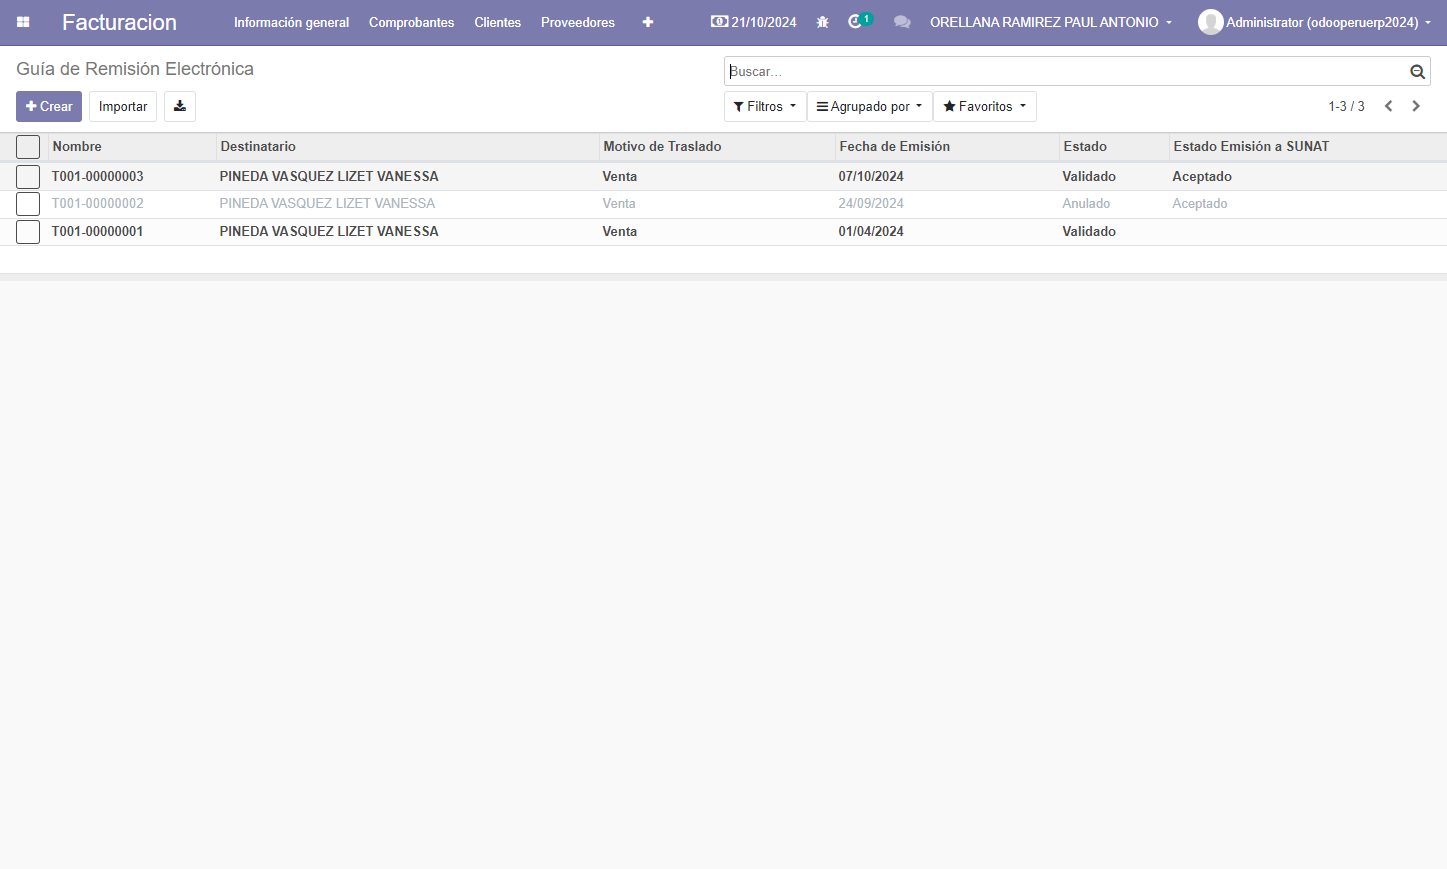Check the box for T001-00000001

28,232
